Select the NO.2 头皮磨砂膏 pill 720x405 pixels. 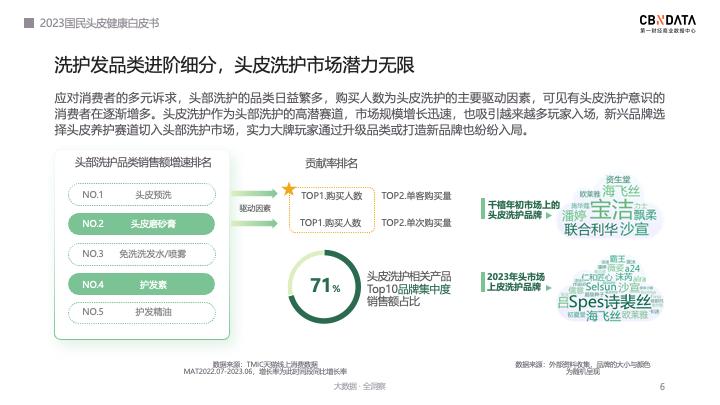coord(141,224)
